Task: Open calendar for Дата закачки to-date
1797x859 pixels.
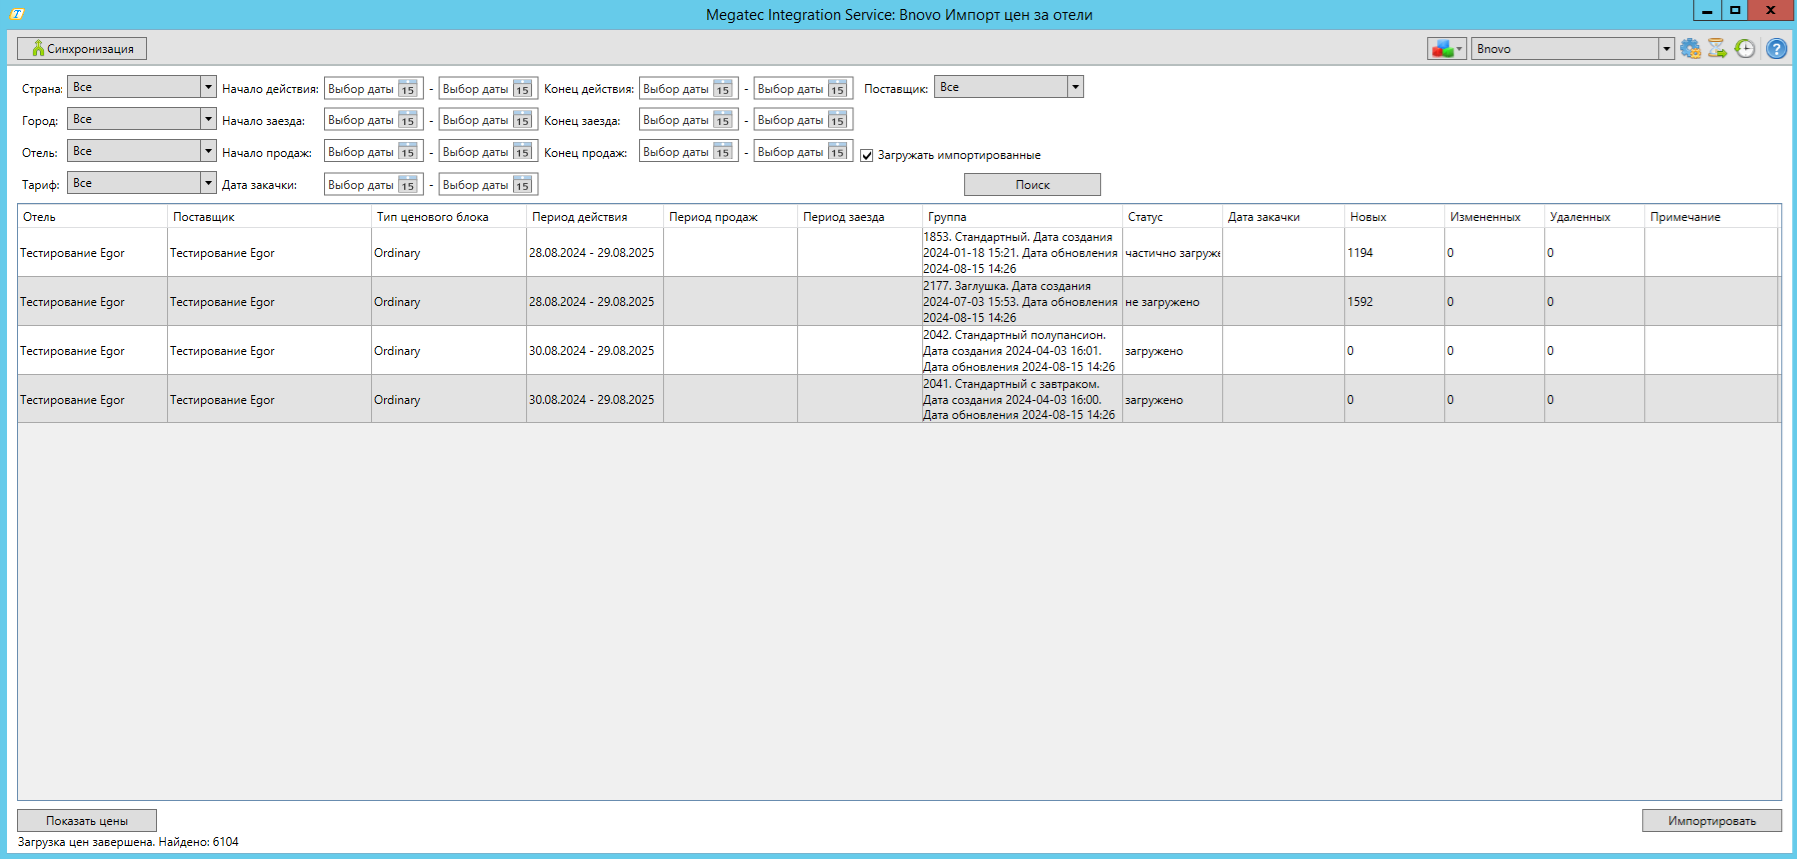Action: 522,185
